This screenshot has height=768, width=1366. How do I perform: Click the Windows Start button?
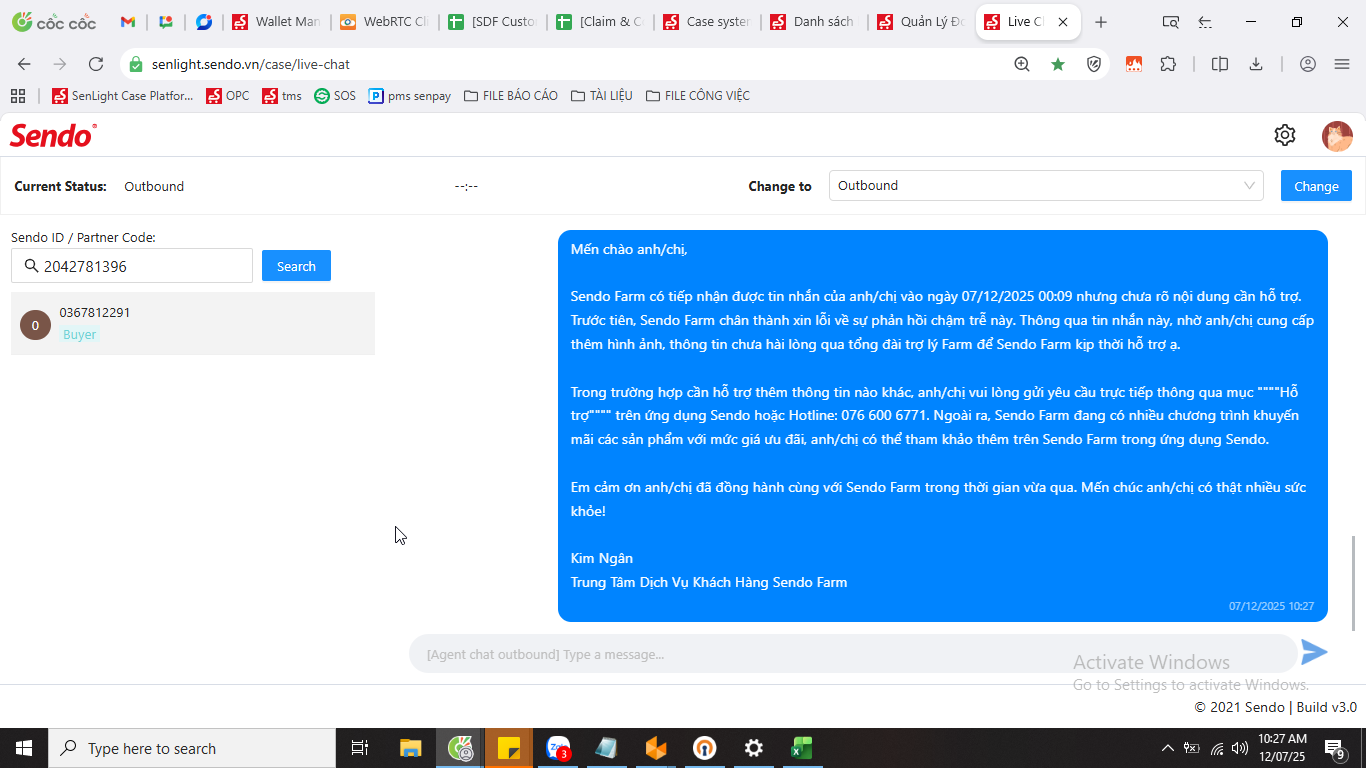tap(24, 748)
